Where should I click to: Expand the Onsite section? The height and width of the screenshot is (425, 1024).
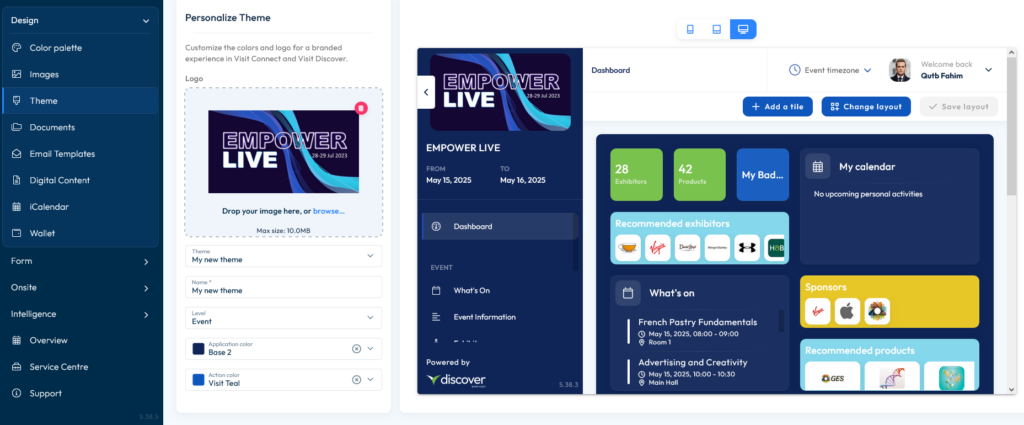146,288
